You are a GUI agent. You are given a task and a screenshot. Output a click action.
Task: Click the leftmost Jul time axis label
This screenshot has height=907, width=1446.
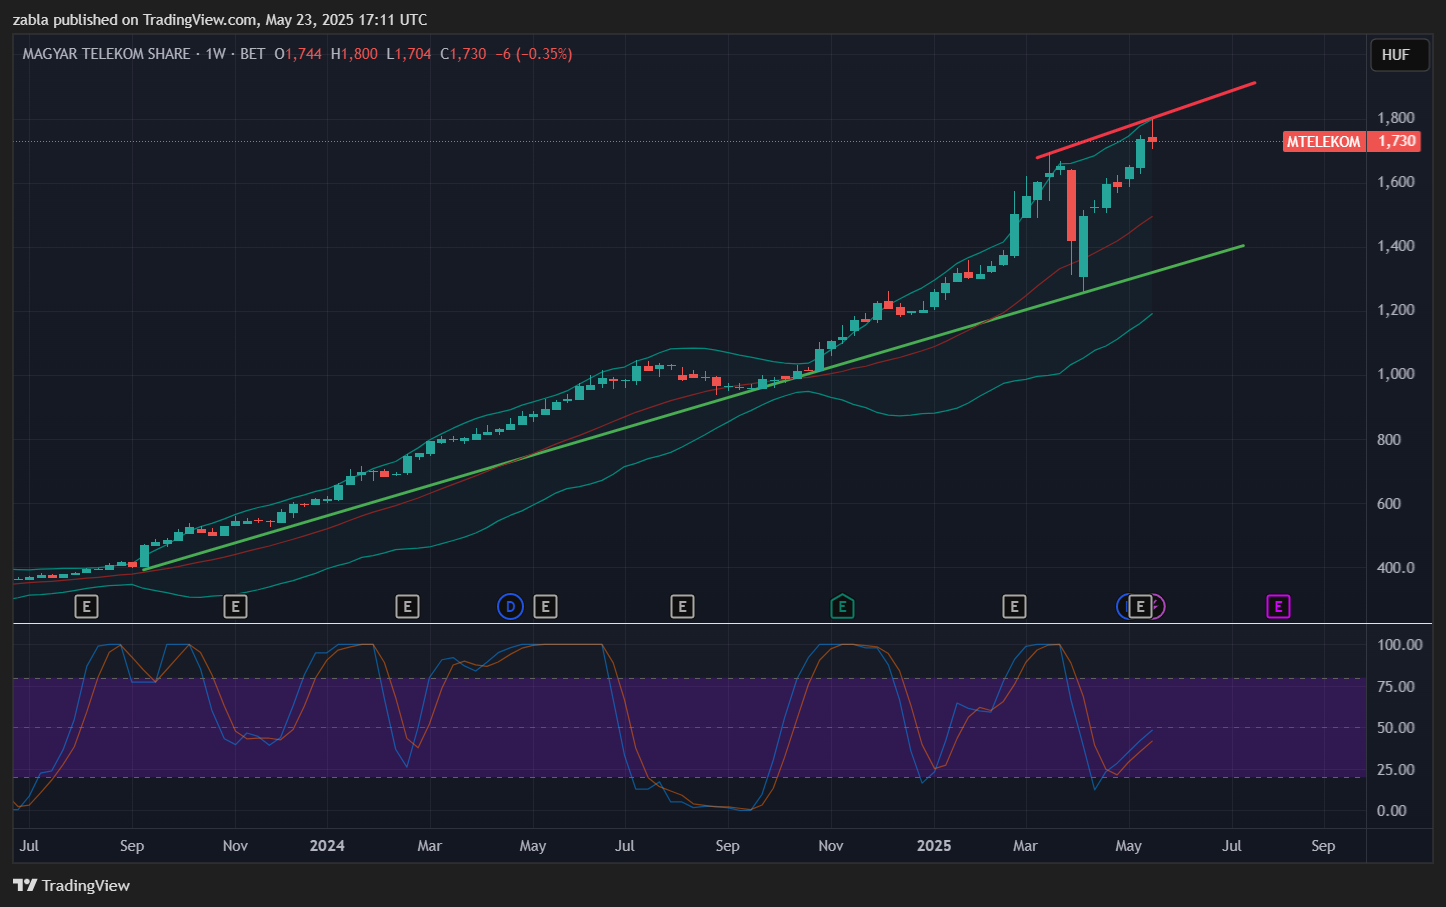(29, 845)
